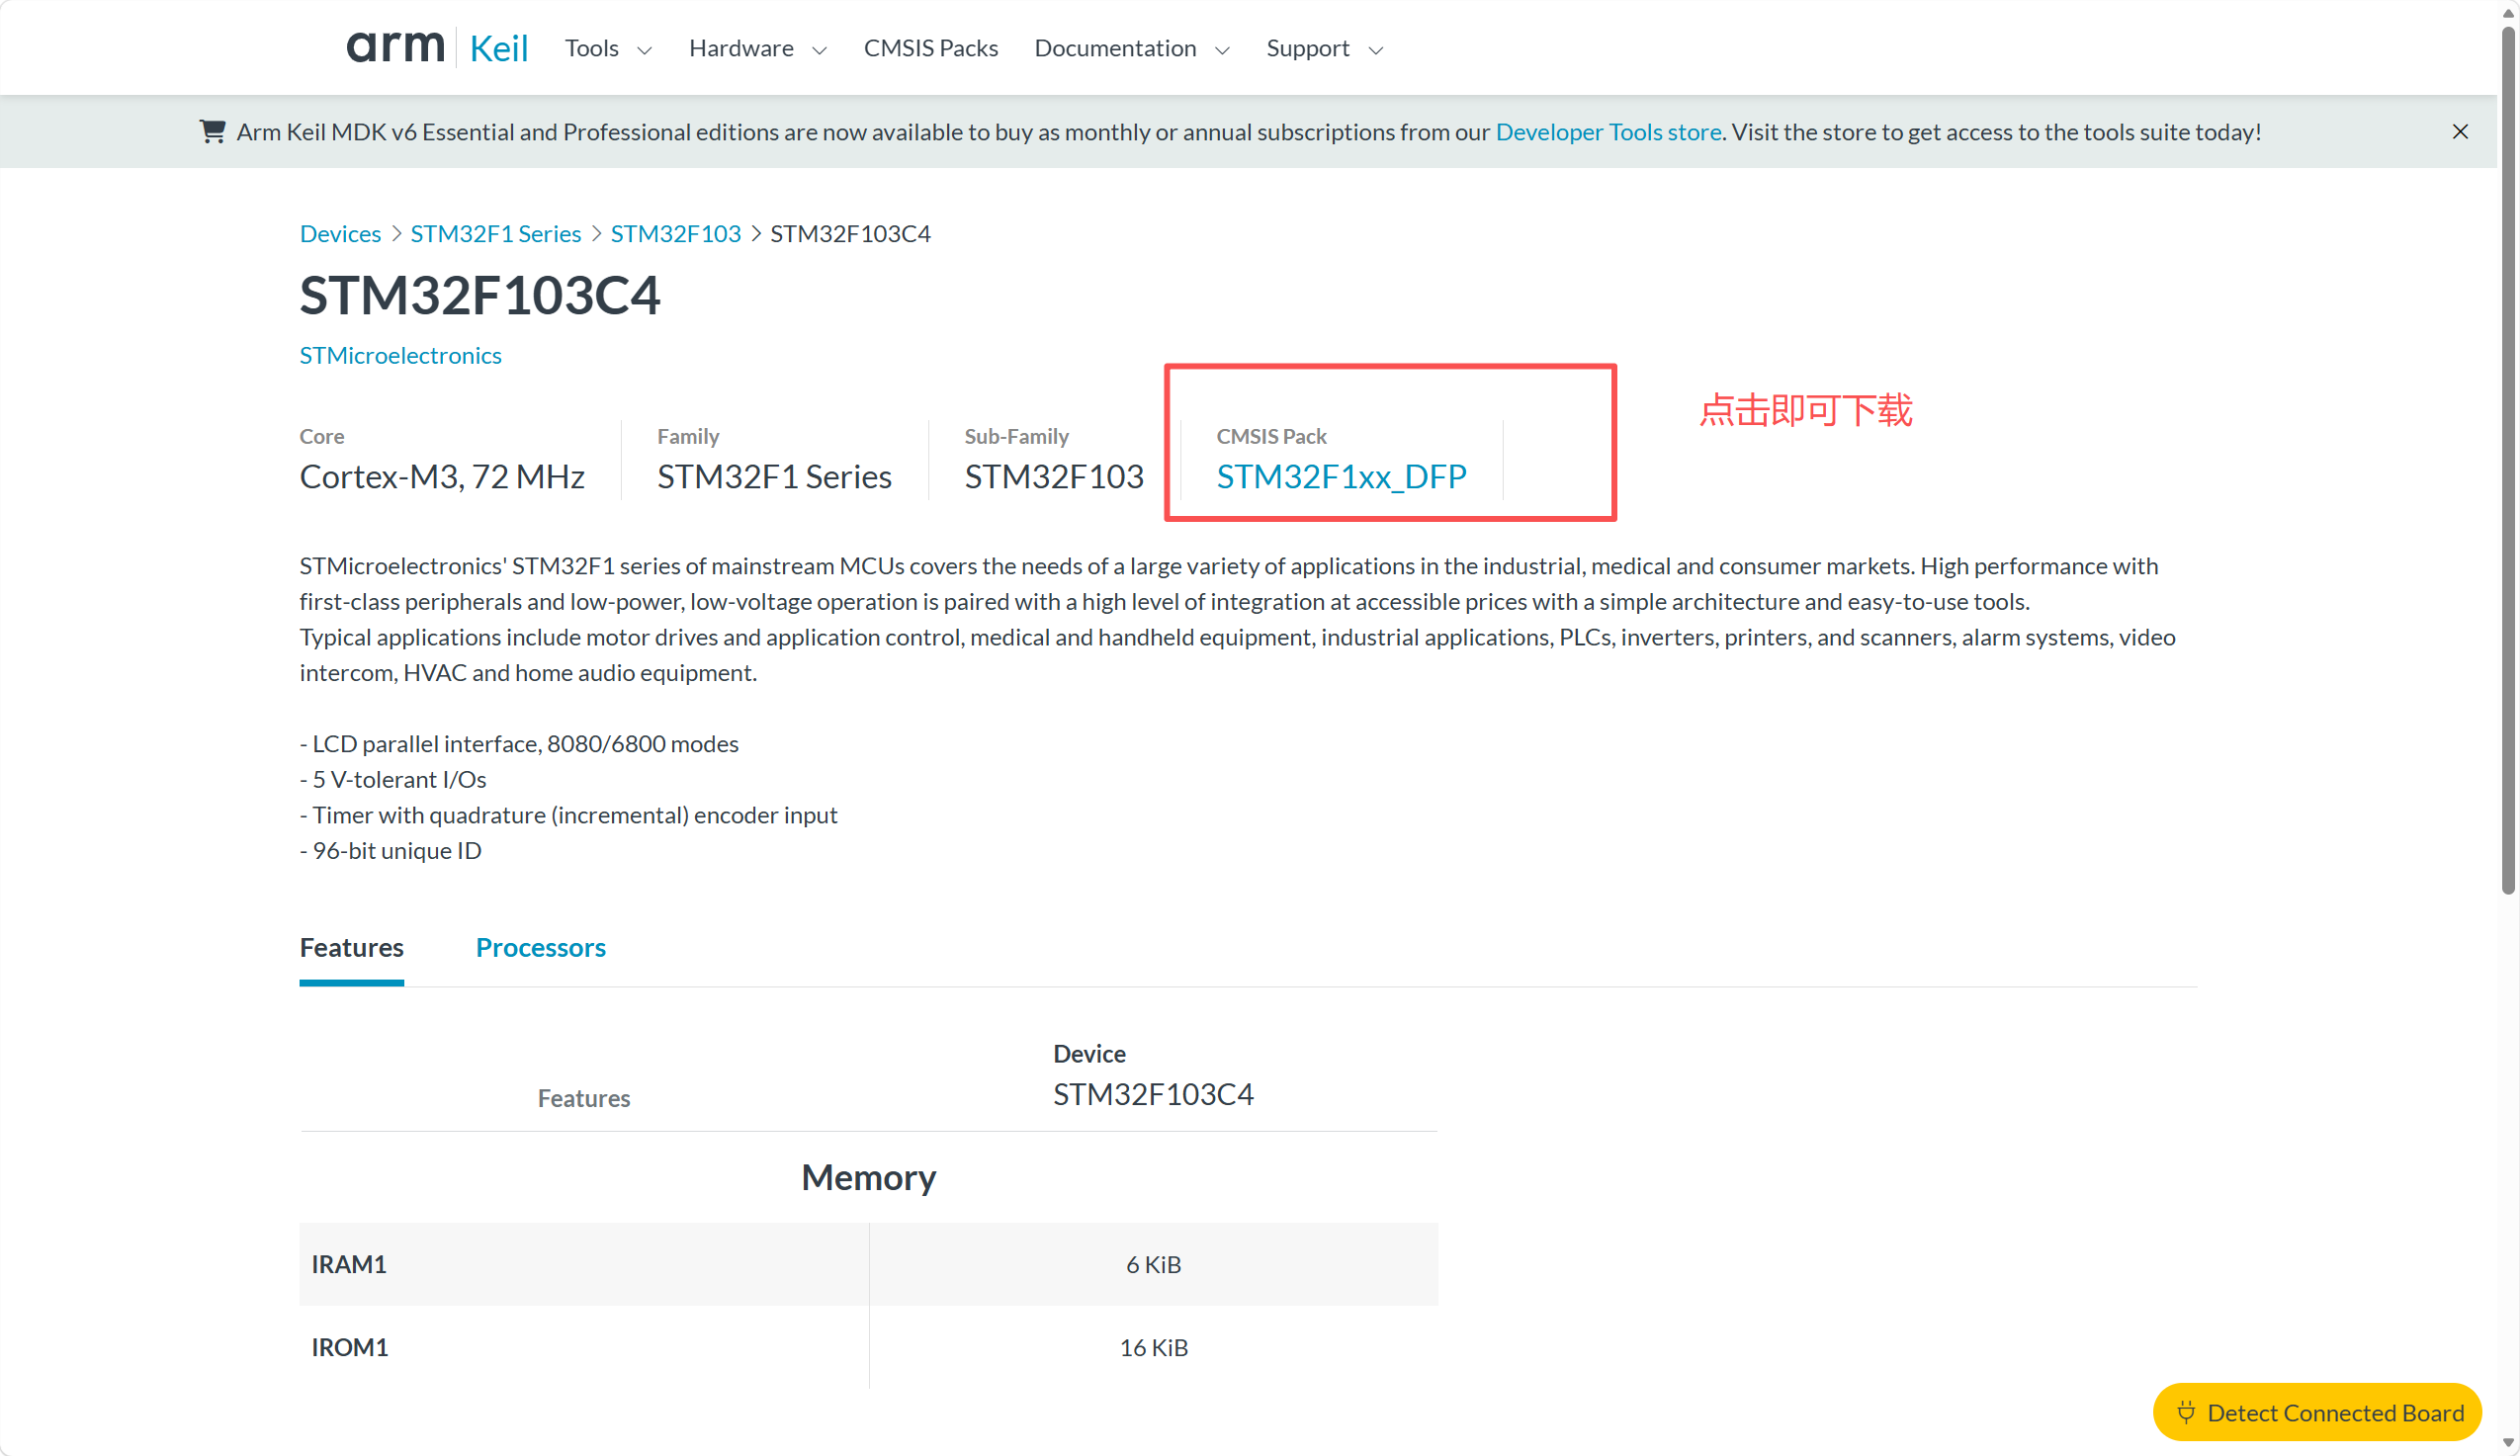Click the arm logo in header

click(395, 47)
